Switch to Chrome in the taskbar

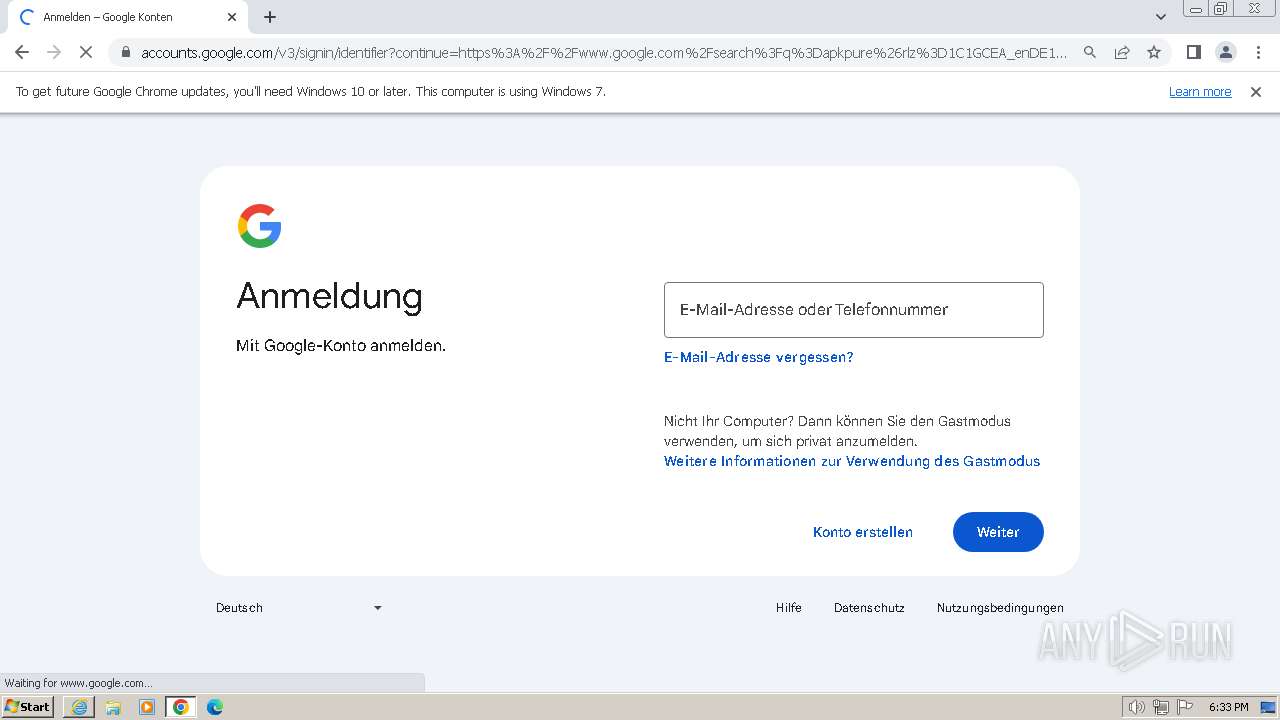[181, 707]
